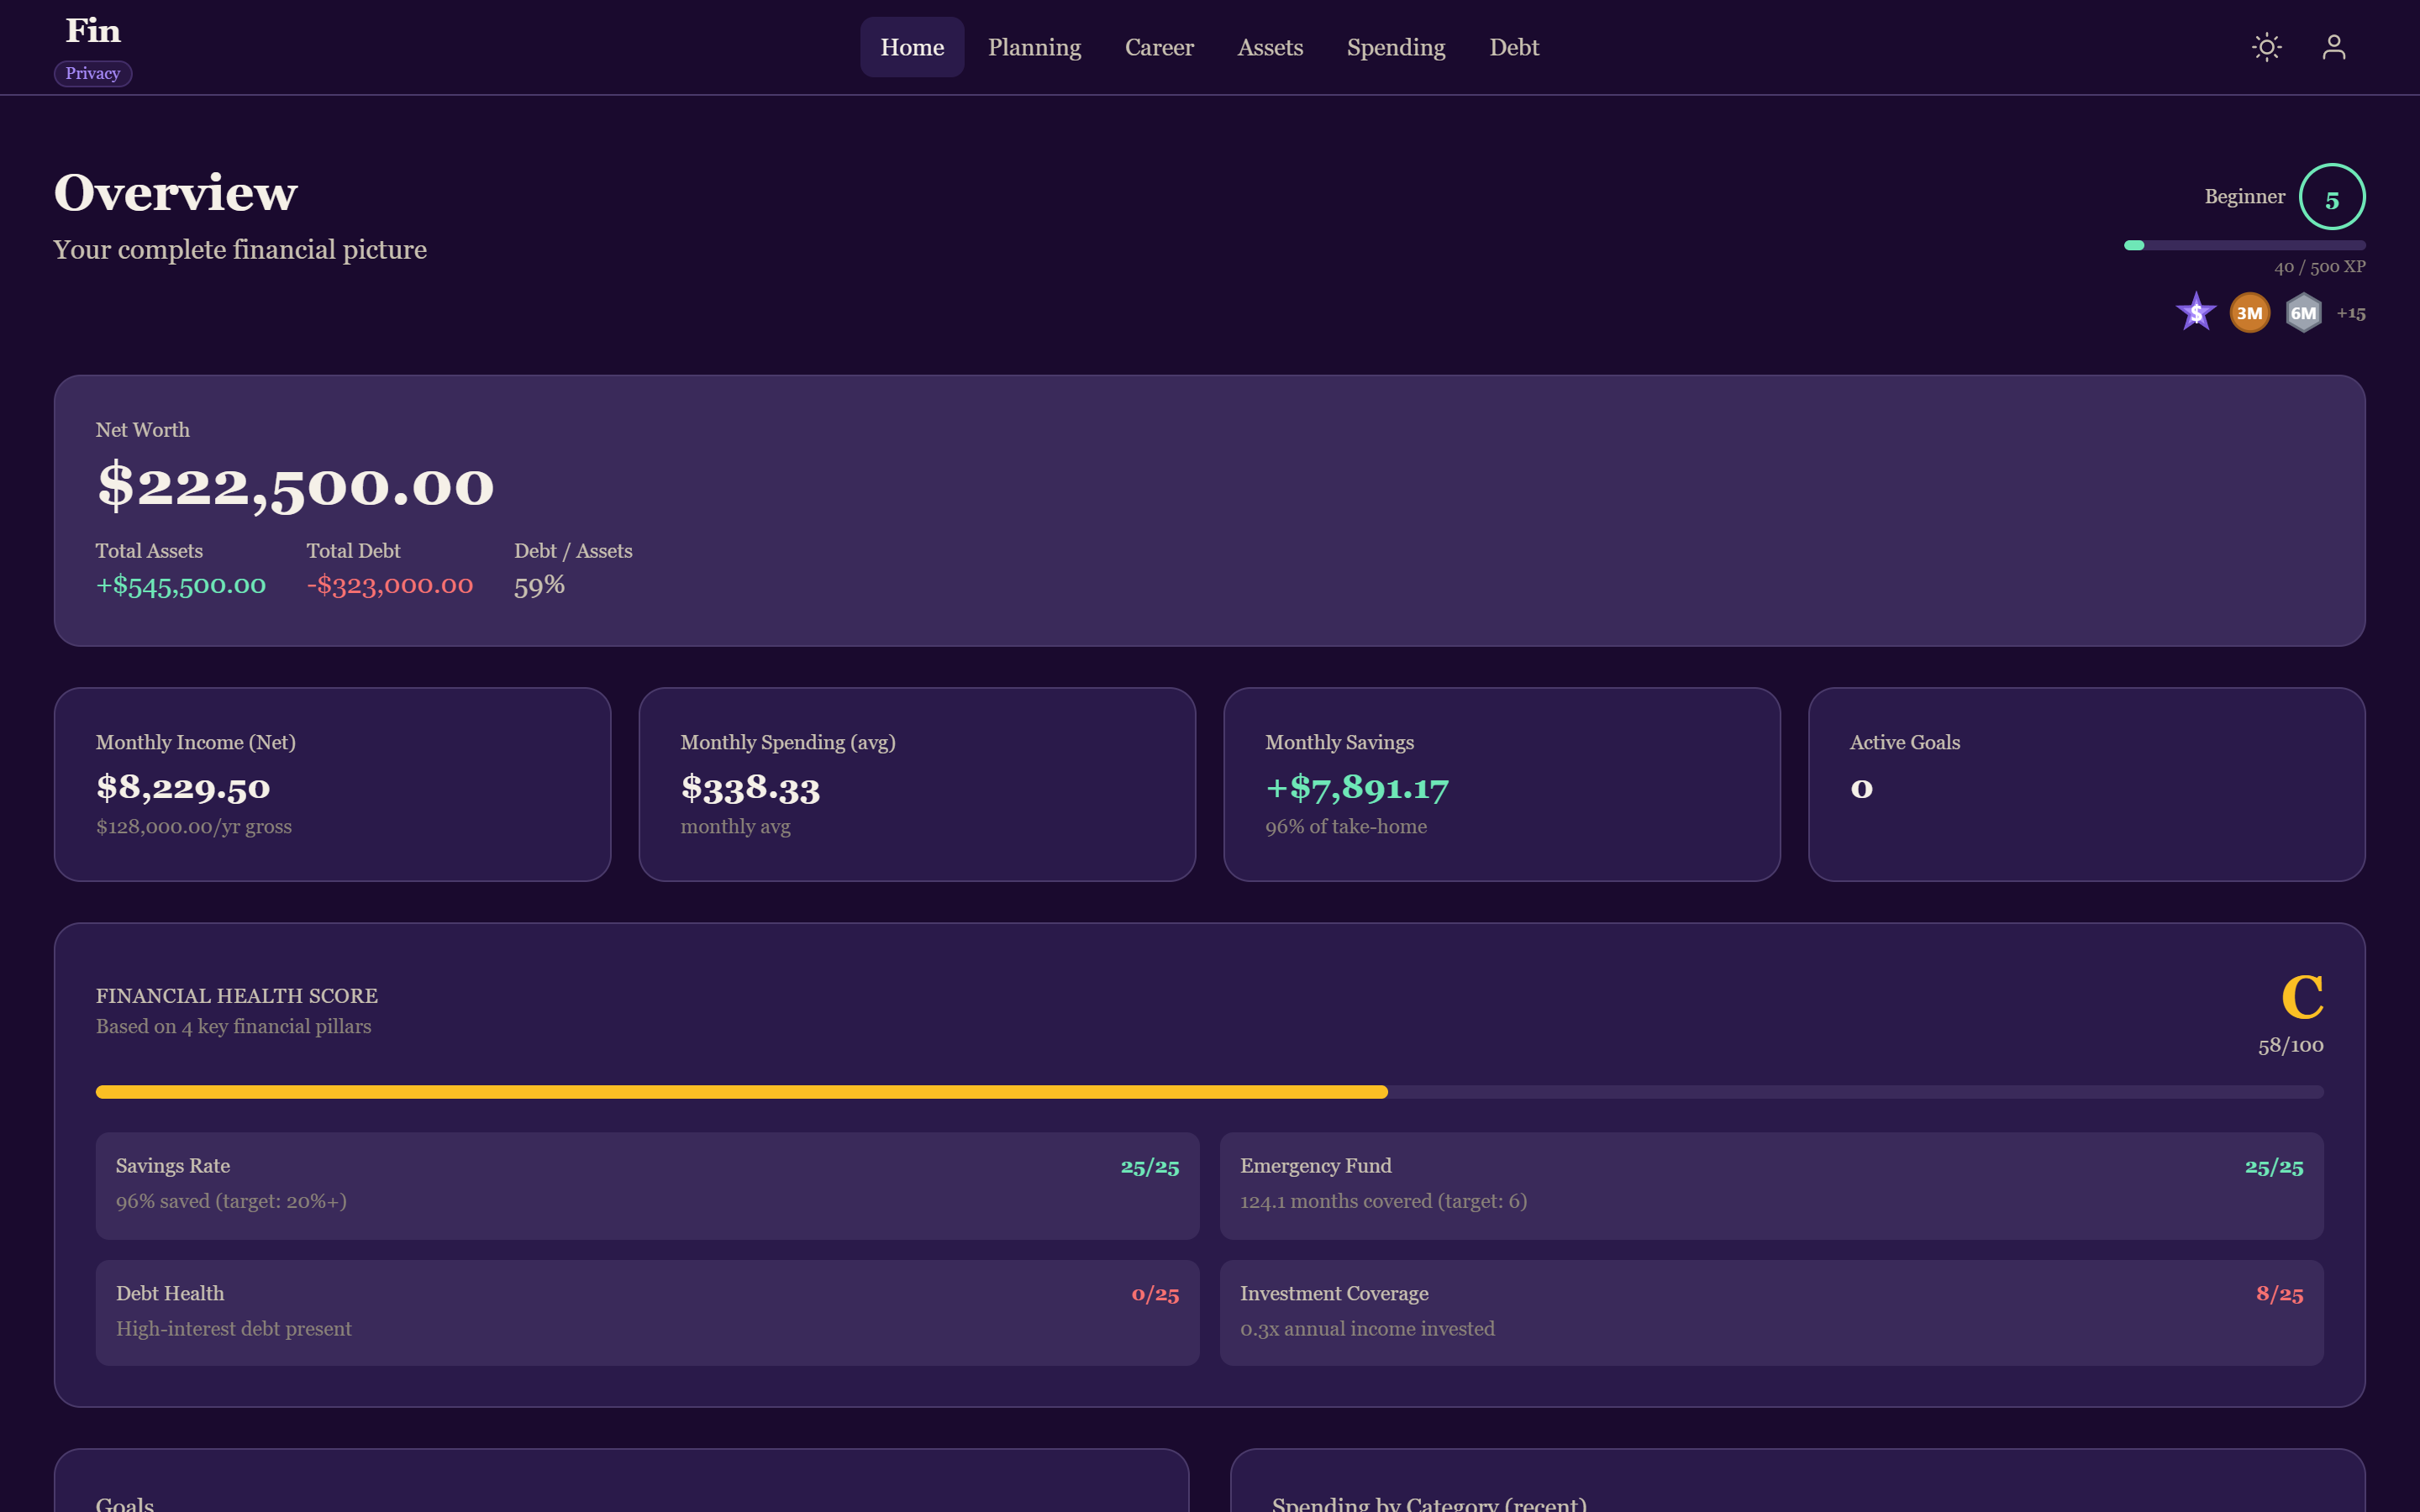Show the +15 more badges
Screen dimensions: 2420x1512
(2351, 314)
